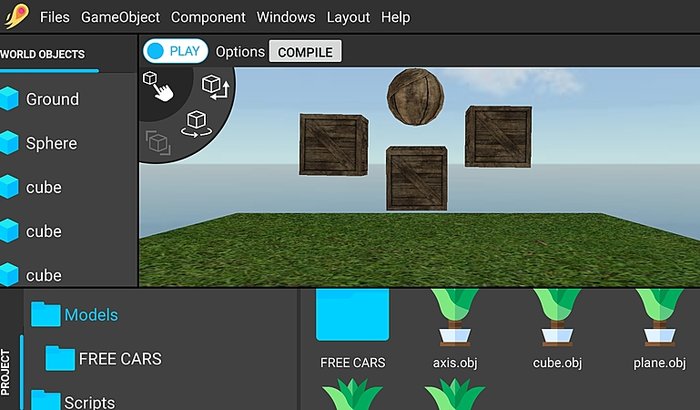Select the sphere in the scene view
This screenshot has width=700, height=410.
pos(414,96)
